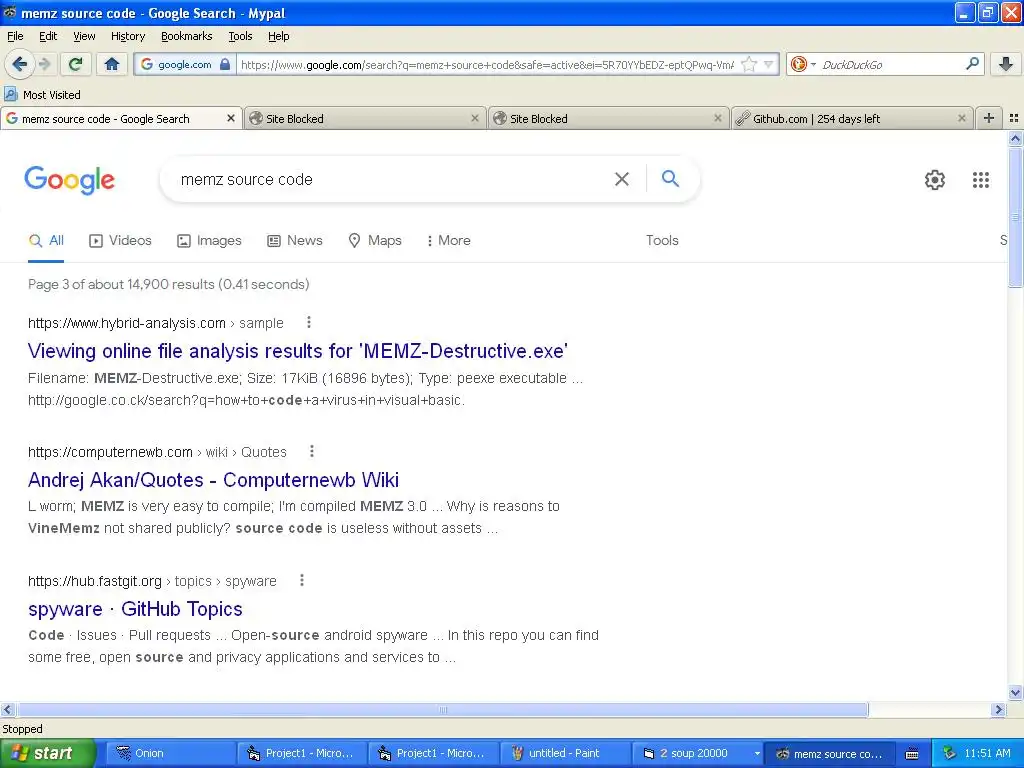Open the Tools menu
The width and height of the screenshot is (1024, 768).
tap(240, 36)
